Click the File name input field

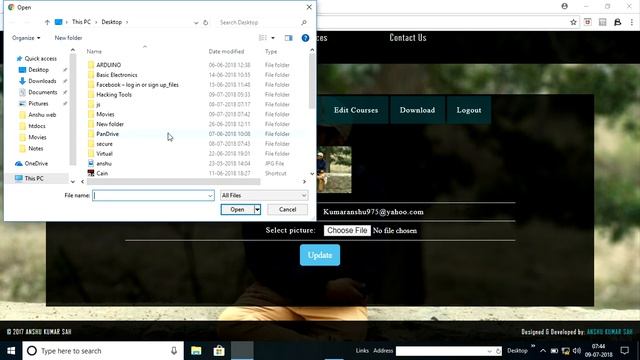click(x=150, y=196)
